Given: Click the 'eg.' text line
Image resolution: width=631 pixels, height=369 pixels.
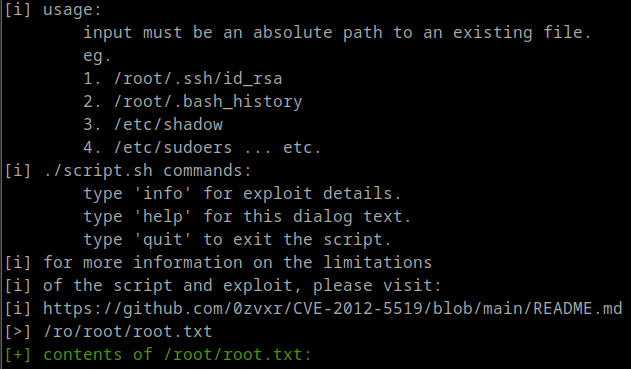Looking at the screenshot, I should coord(97,56).
